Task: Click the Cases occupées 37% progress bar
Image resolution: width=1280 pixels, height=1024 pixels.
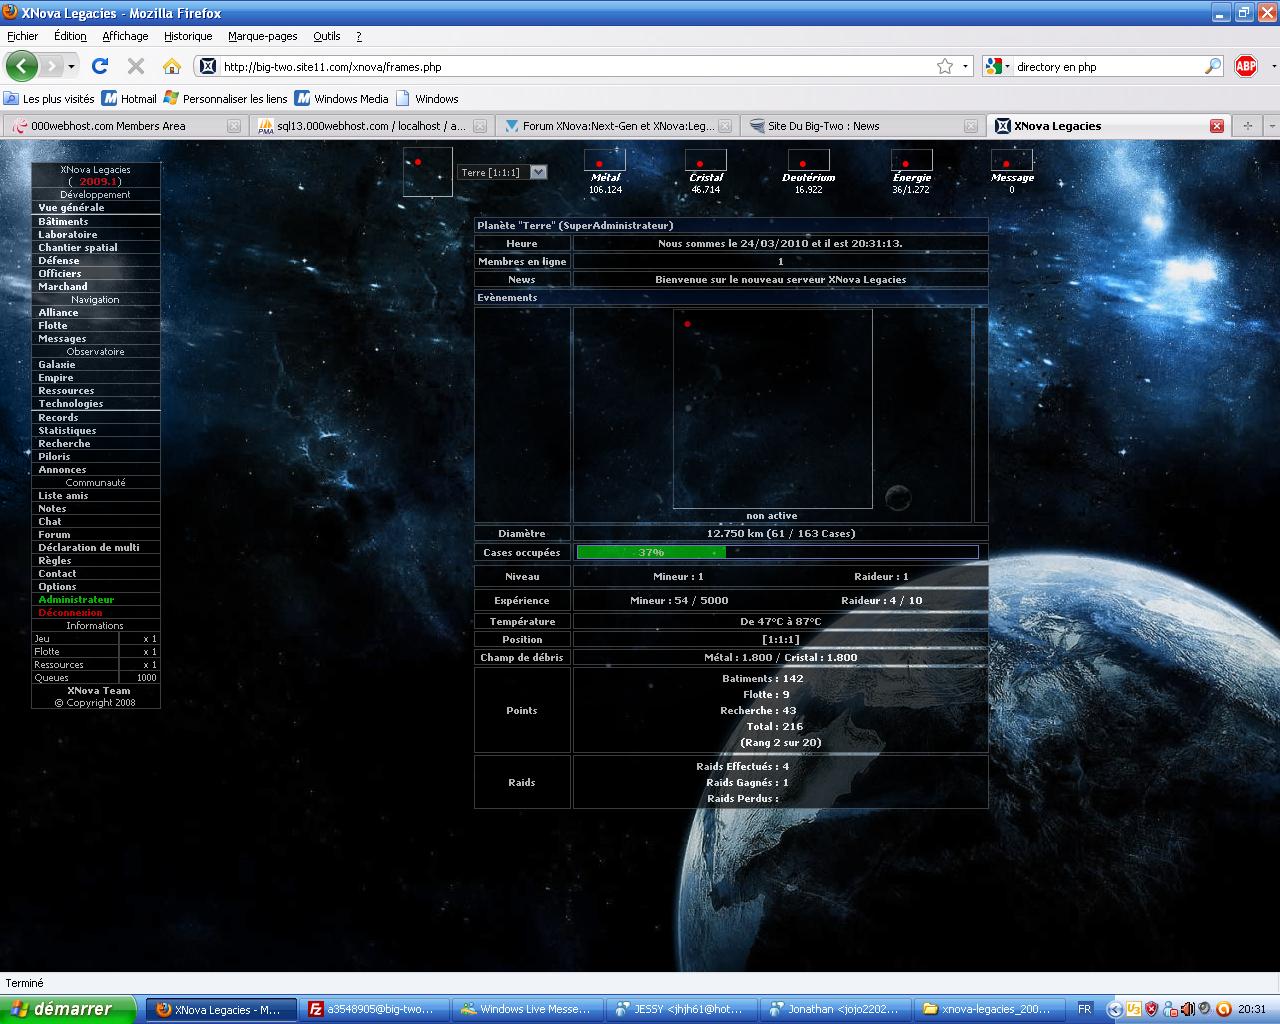Action: (778, 552)
